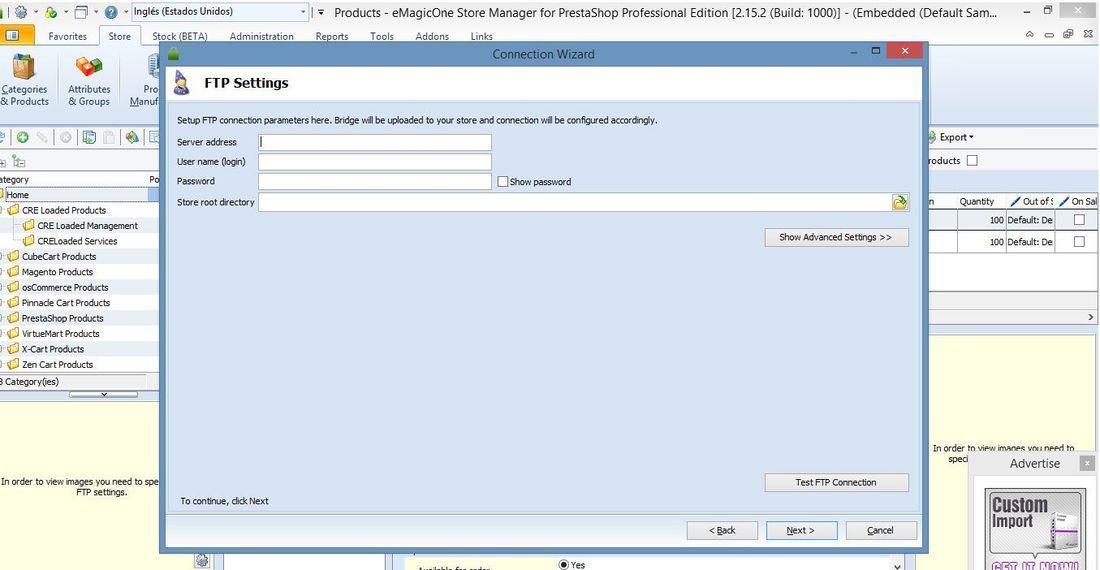The height and width of the screenshot is (570, 1100).
Task: Click the green check connection icon in title bar
Action: (x=51, y=12)
